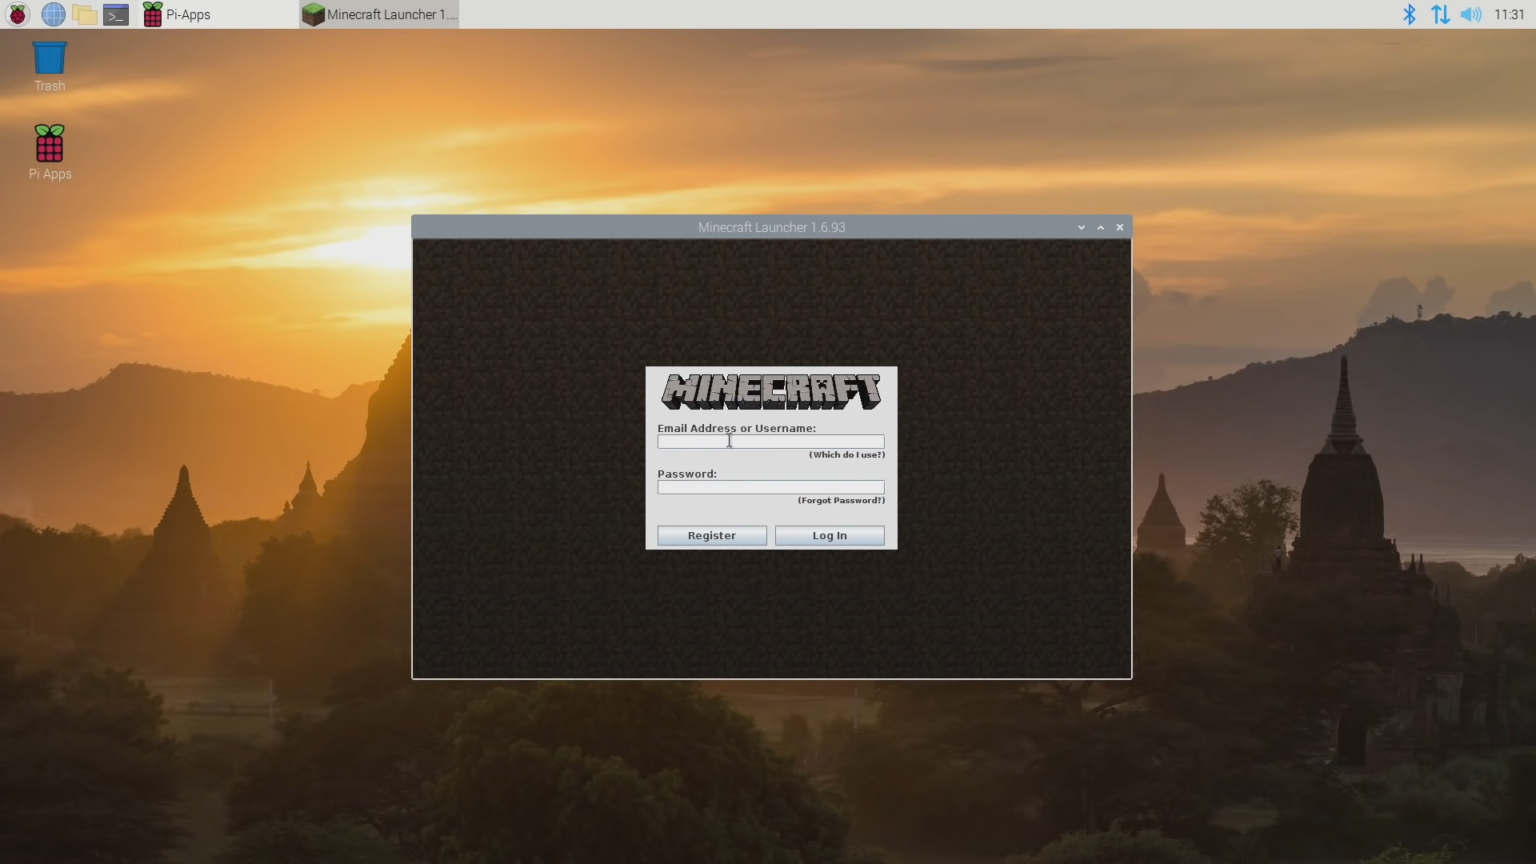
Task: Open the Raspberry Pi applications menu
Action: coord(17,14)
